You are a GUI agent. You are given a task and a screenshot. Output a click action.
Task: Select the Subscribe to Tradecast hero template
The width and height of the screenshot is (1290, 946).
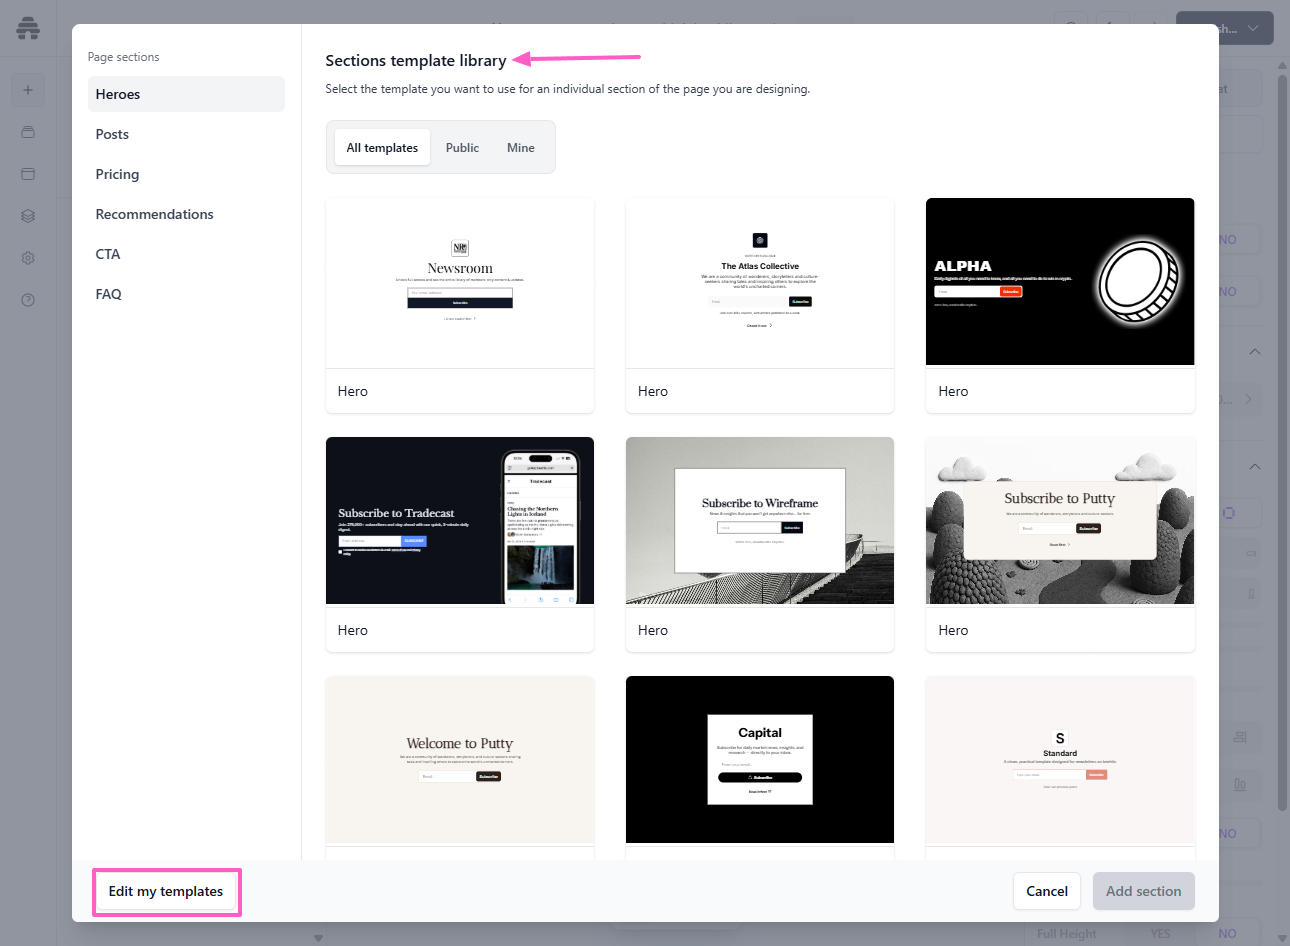tap(460, 521)
